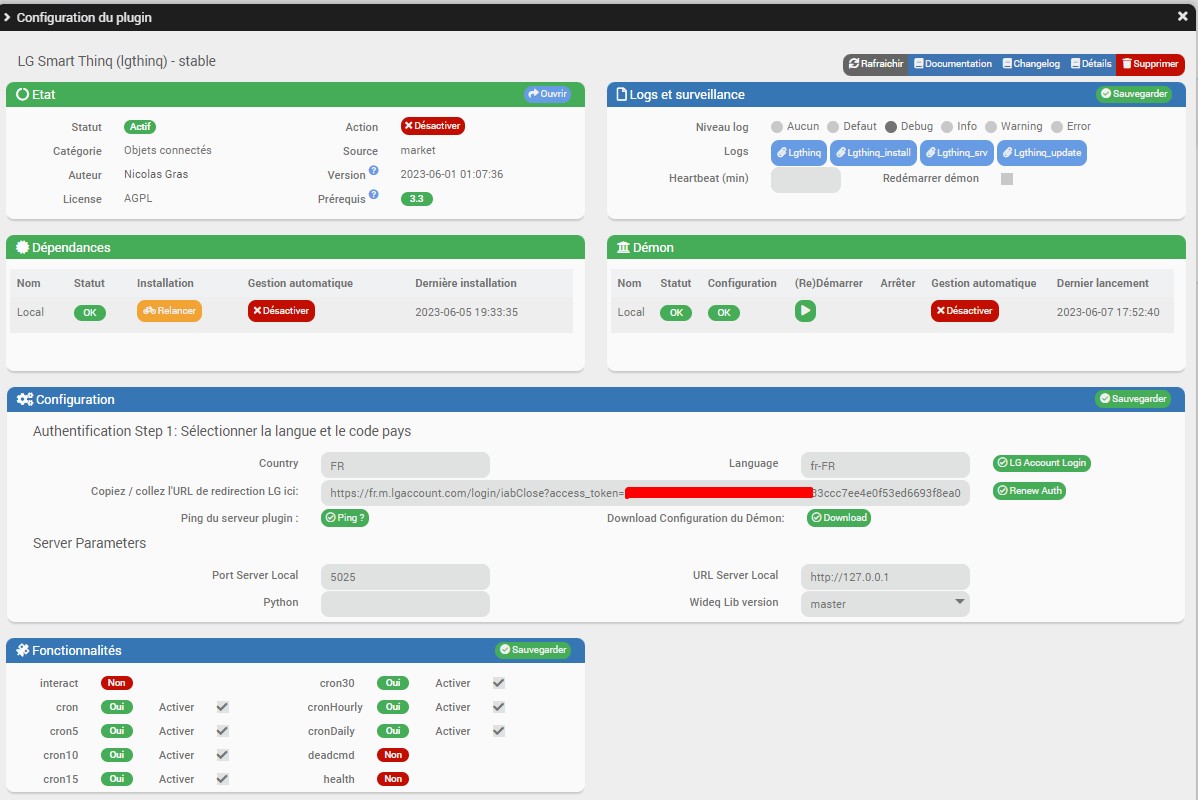Click the Language input field

(x=885, y=465)
